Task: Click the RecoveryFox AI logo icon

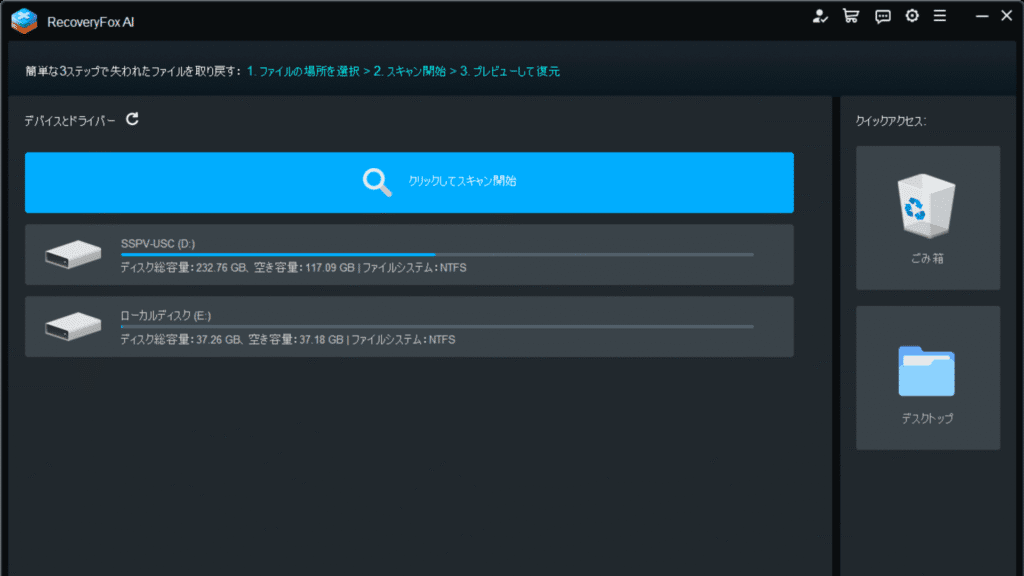Action: (24, 21)
